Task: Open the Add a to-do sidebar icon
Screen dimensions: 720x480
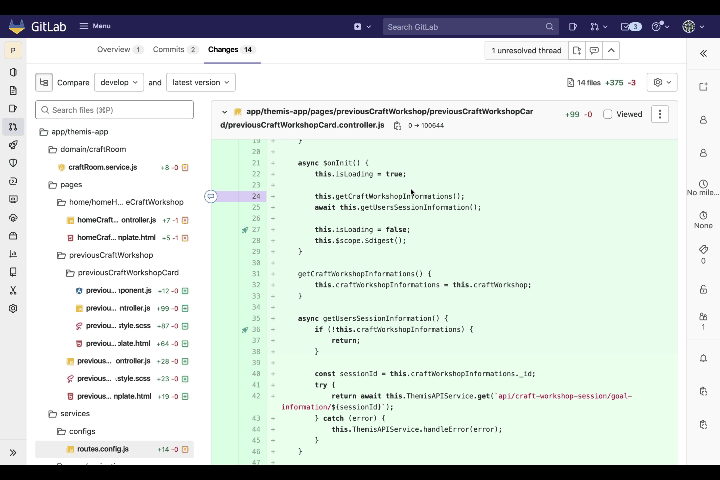Action: pos(703,87)
